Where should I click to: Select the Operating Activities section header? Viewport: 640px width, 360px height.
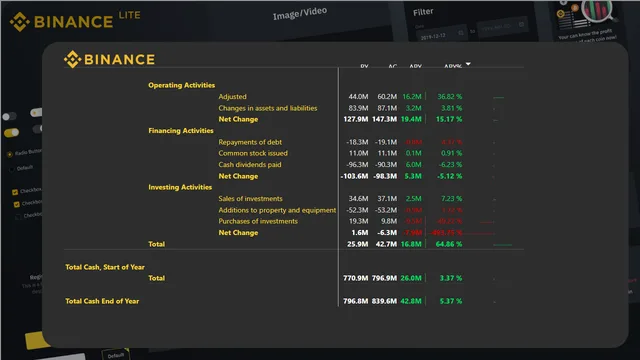click(182, 85)
